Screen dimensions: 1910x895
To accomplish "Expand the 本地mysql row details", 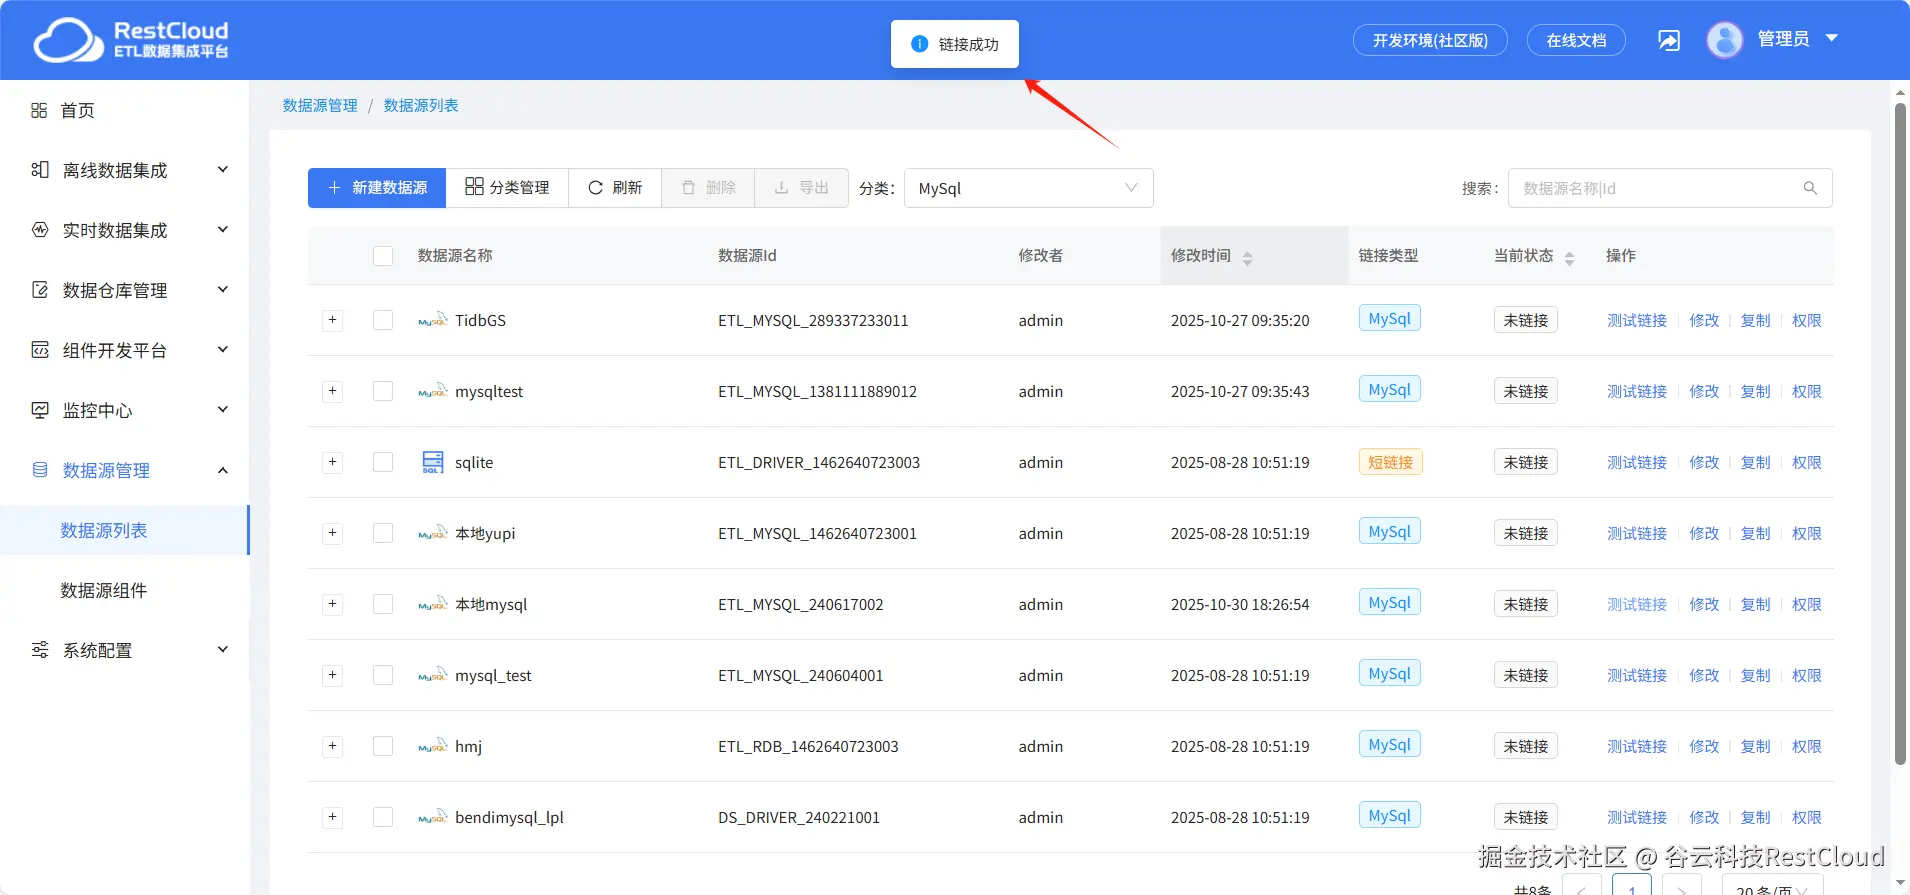I will pyautogui.click(x=333, y=604).
